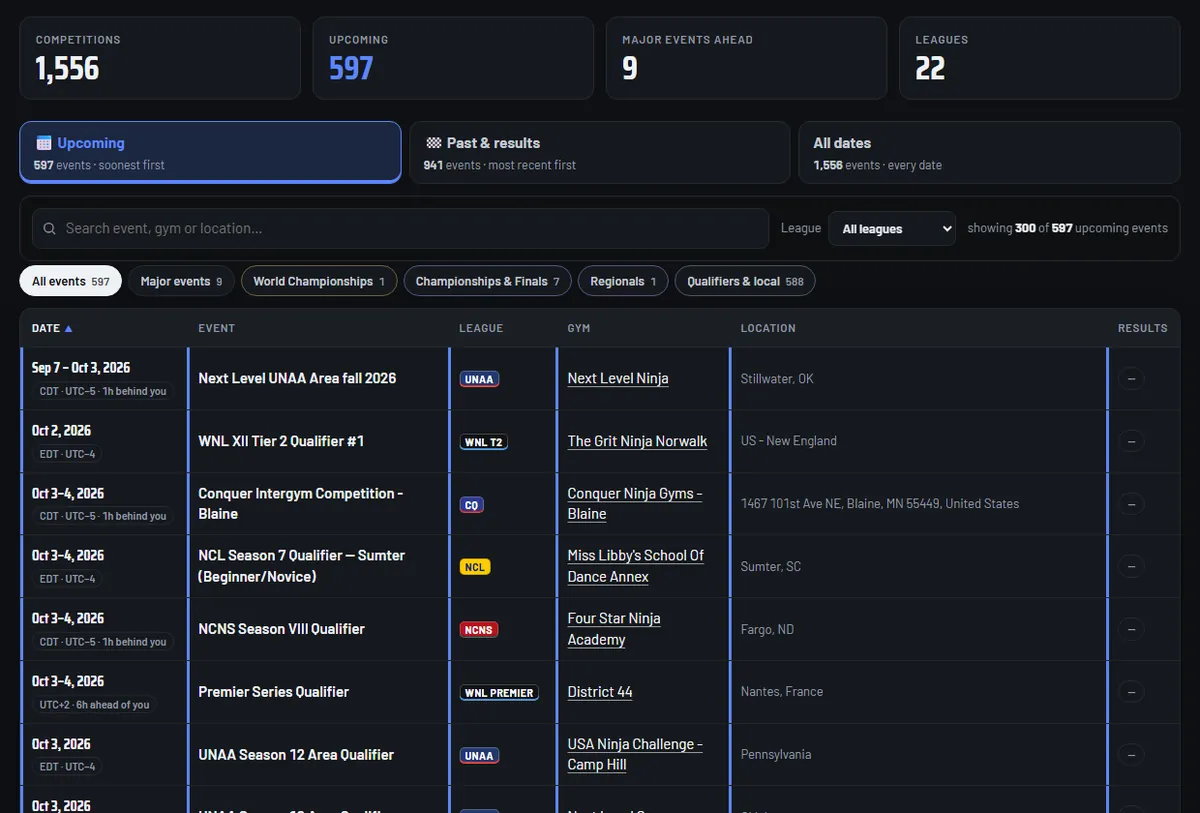Click the UNAA badge for Next Level UNAA Area

pyautogui.click(x=479, y=379)
